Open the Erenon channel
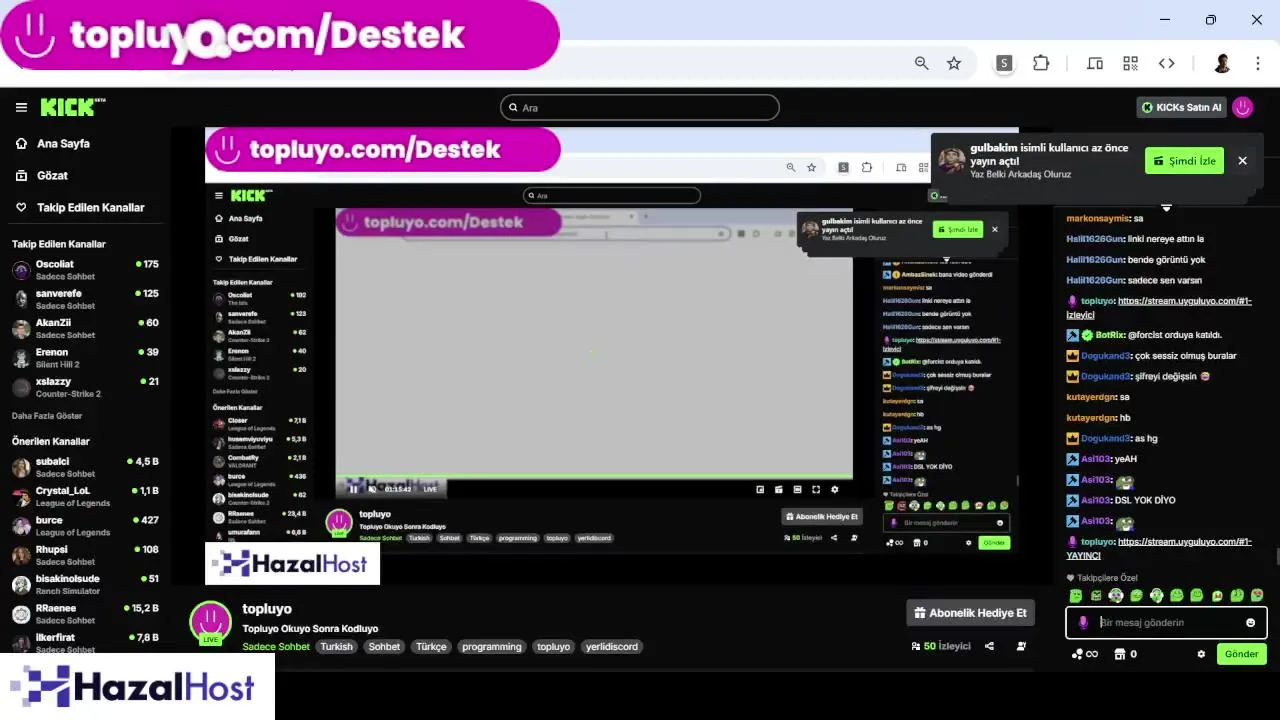The width and height of the screenshot is (1280, 720). pyautogui.click(x=85, y=358)
